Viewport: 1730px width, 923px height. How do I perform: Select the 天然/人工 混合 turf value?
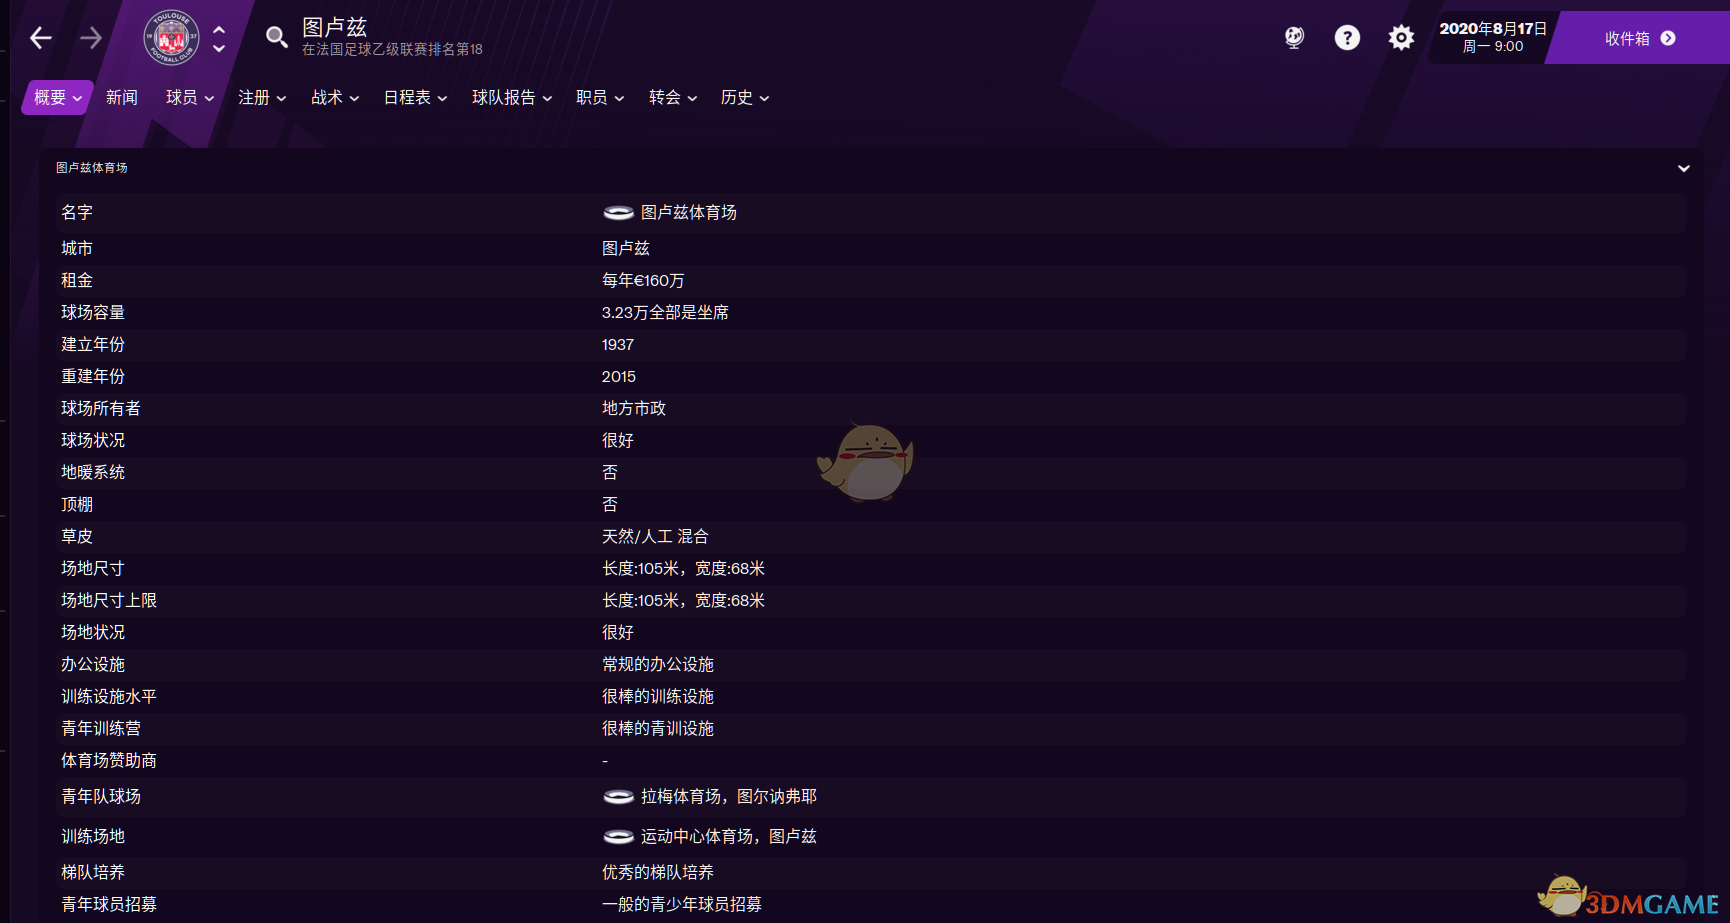[655, 536]
